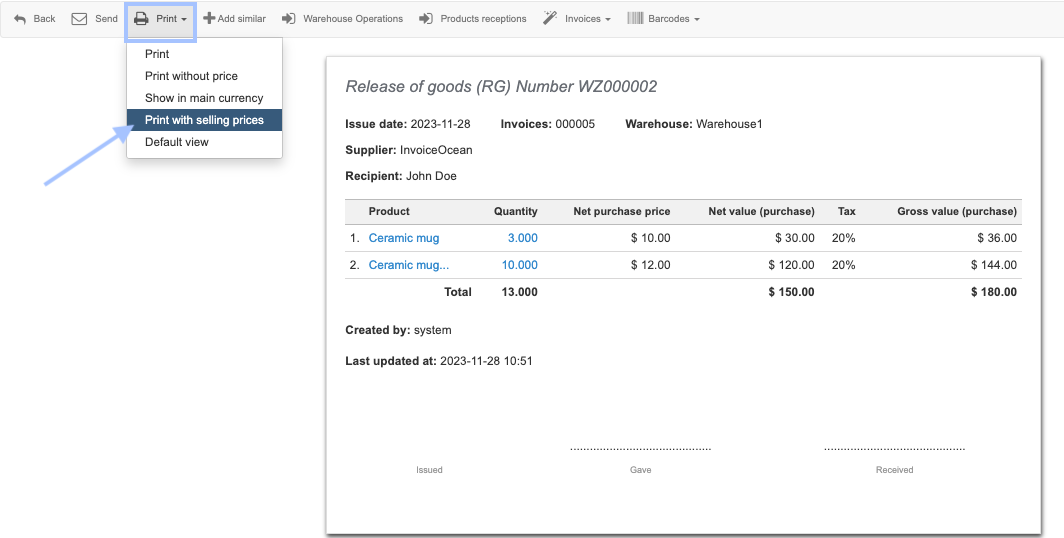The height and width of the screenshot is (538, 1064).
Task: Open the second 'Ceramic mug...' product link
Action: [x=409, y=265]
